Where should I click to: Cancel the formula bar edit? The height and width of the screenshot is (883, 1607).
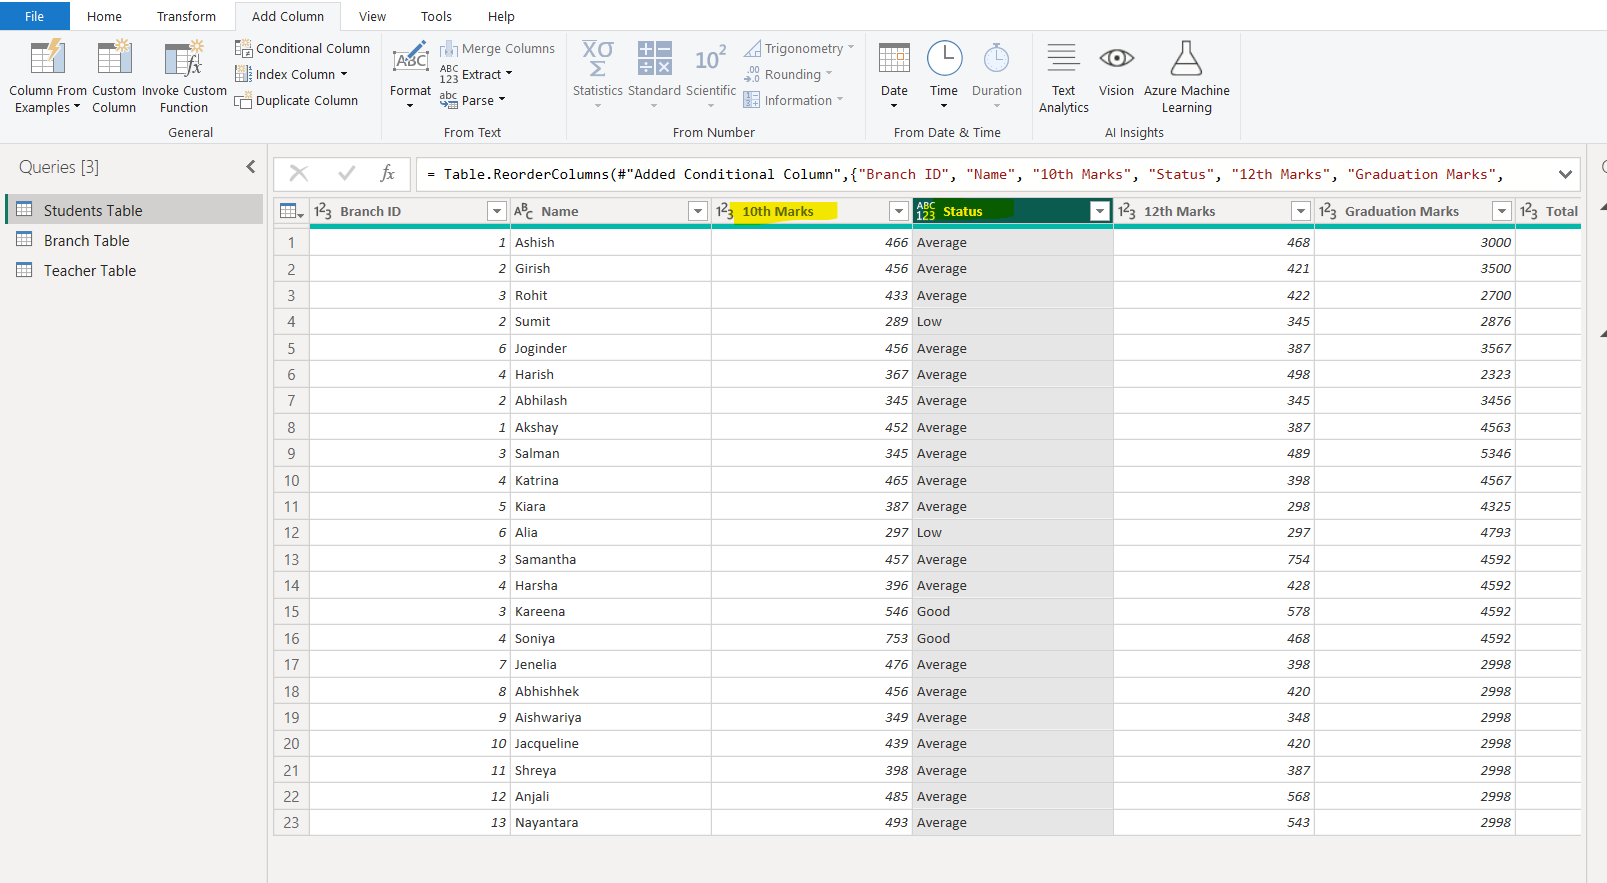coord(298,173)
